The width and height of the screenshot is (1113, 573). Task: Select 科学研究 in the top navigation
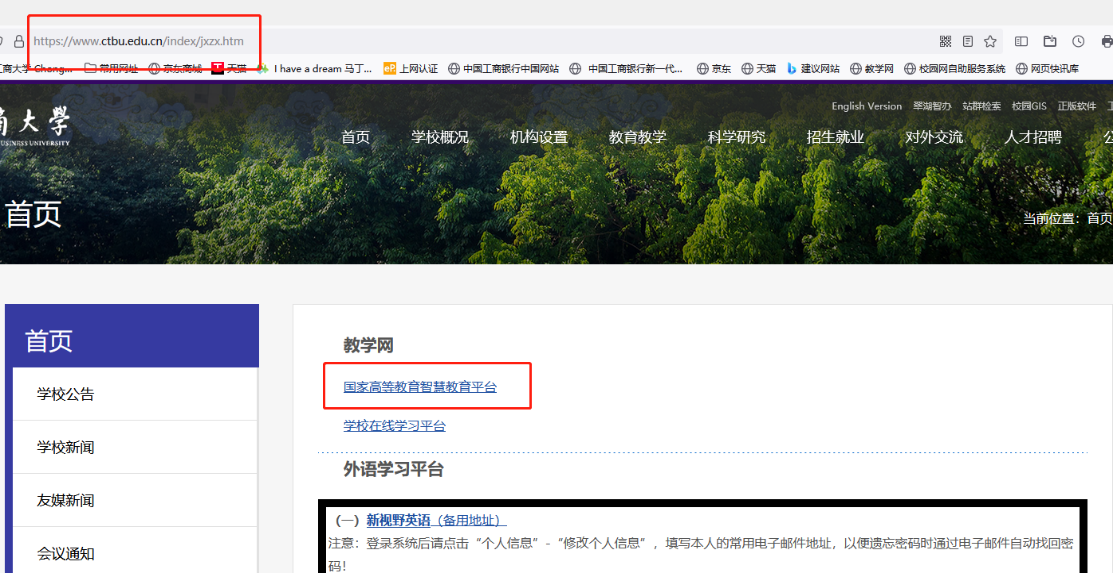[736, 137]
